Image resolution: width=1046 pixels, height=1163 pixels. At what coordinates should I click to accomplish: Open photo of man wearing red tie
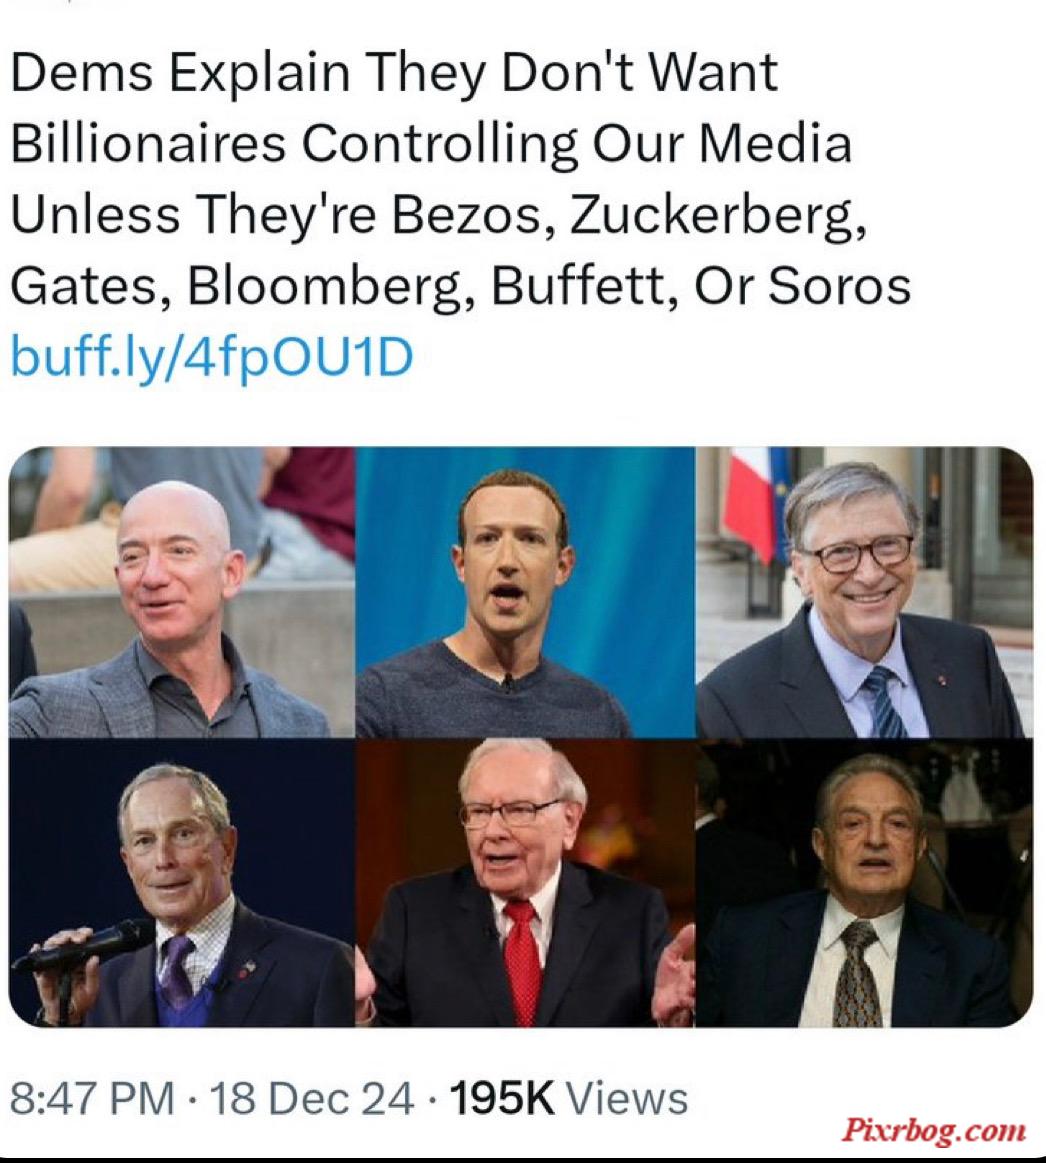(x=525, y=883)
